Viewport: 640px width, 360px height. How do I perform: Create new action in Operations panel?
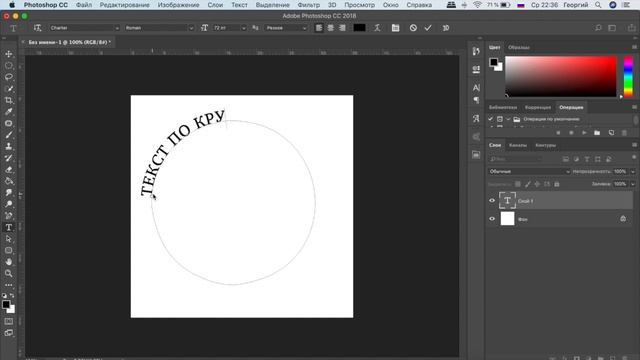611,133
